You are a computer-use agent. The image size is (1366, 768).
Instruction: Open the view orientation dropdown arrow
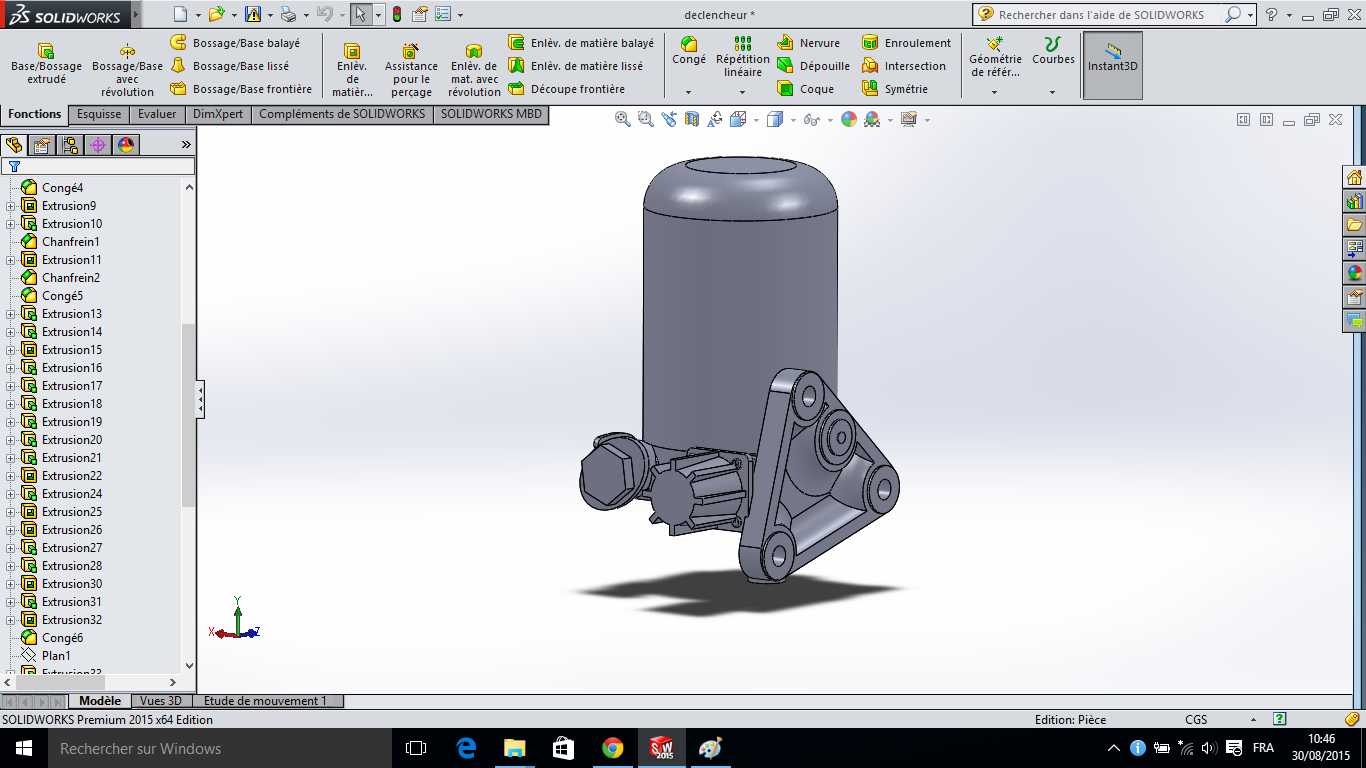[756, 120]
